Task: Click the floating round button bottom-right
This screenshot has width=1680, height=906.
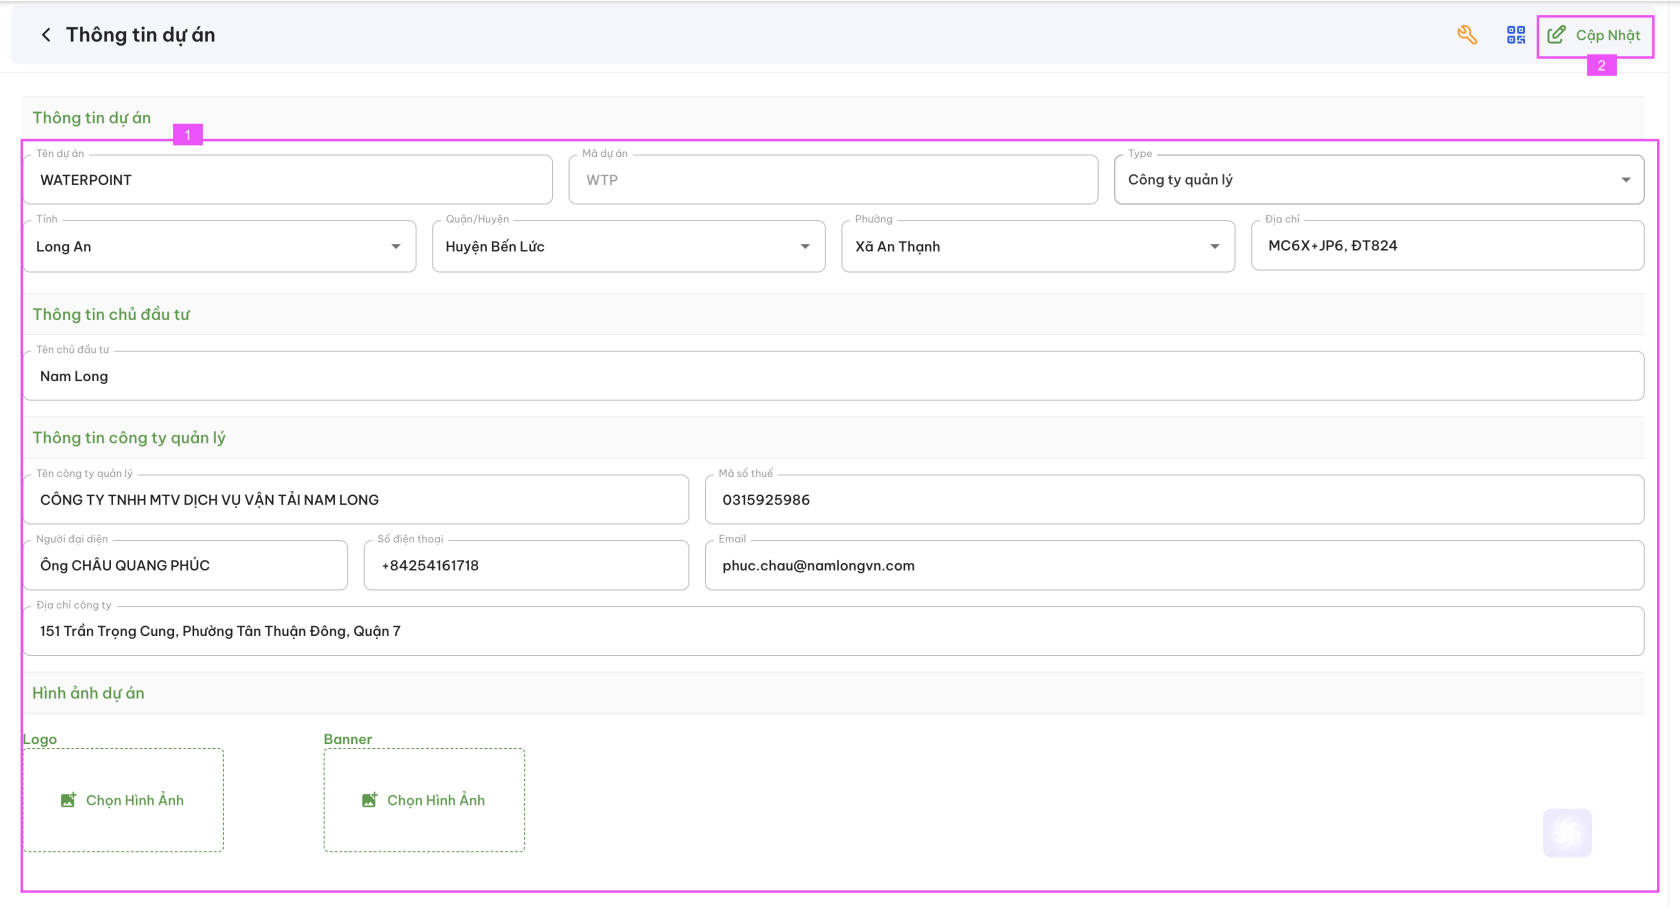Action: click(x=1567, y=833)
